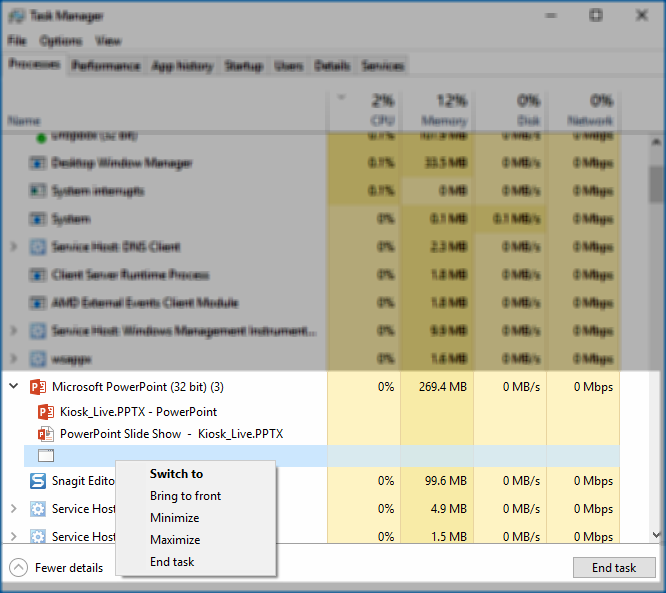666x593 pixels.
Task: Click the Fewer details label
Action: point(69,568)
